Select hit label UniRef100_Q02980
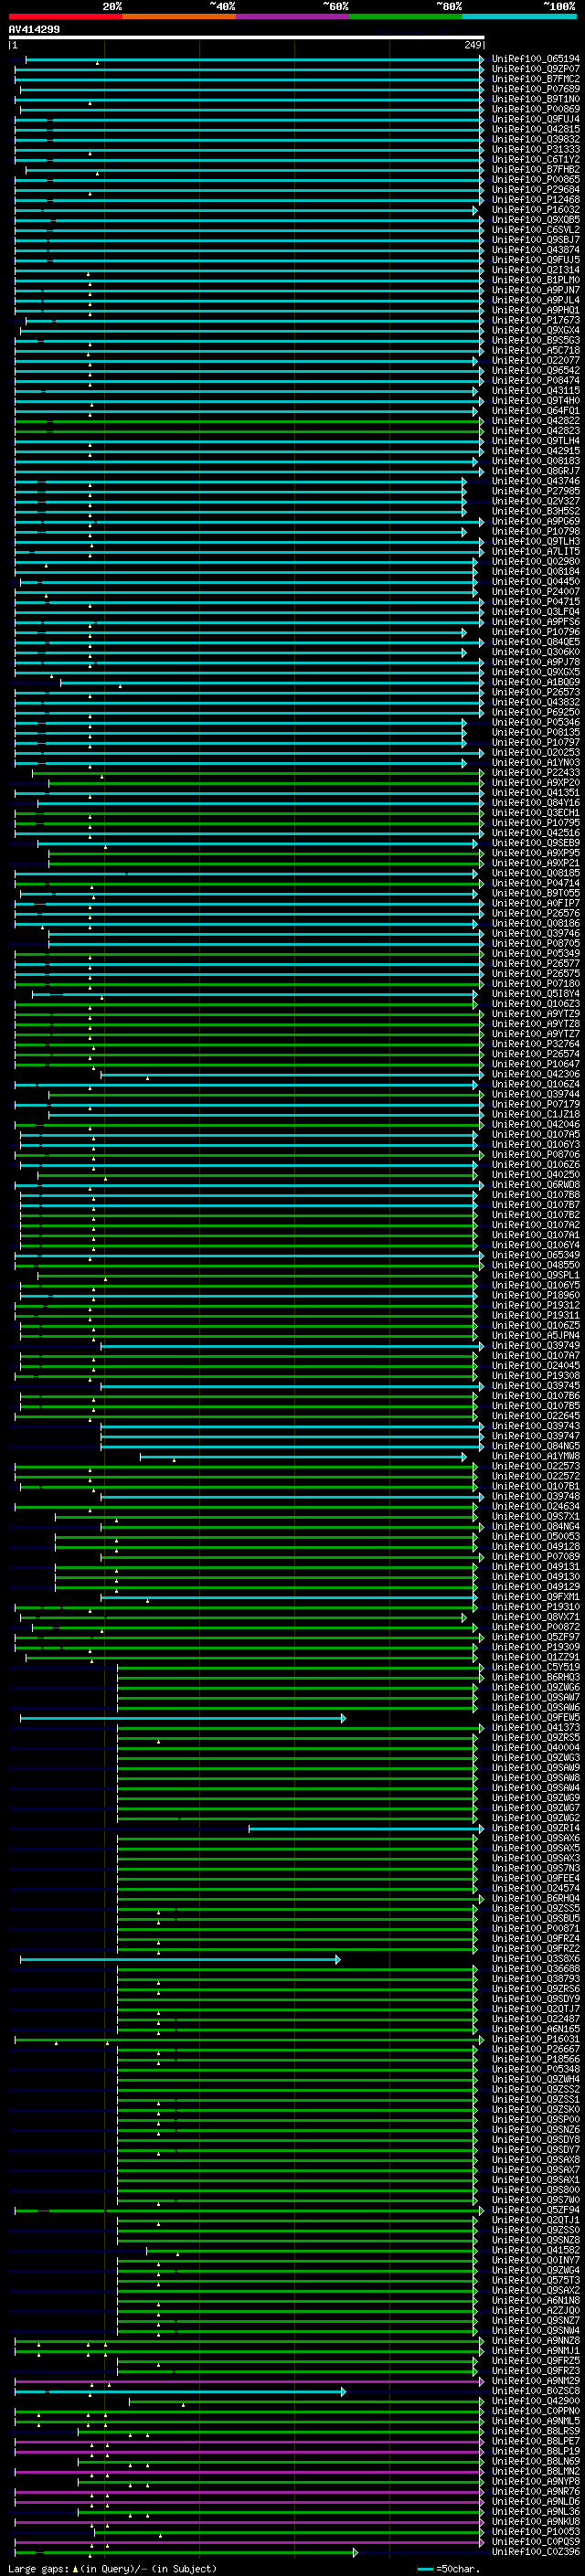Image resolution: width=585 pixels, height=2576 pixels. coord(536,561)
